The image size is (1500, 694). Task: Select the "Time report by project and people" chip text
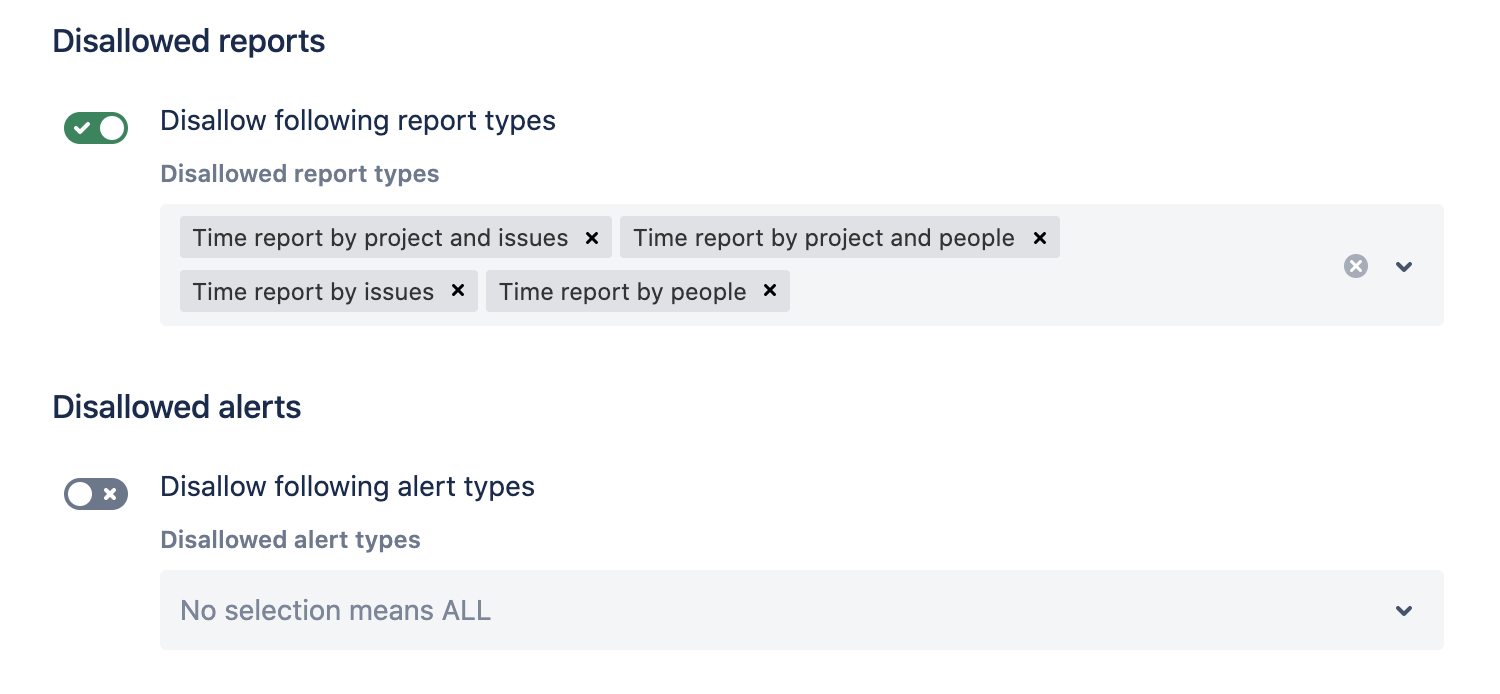point(823,238)
